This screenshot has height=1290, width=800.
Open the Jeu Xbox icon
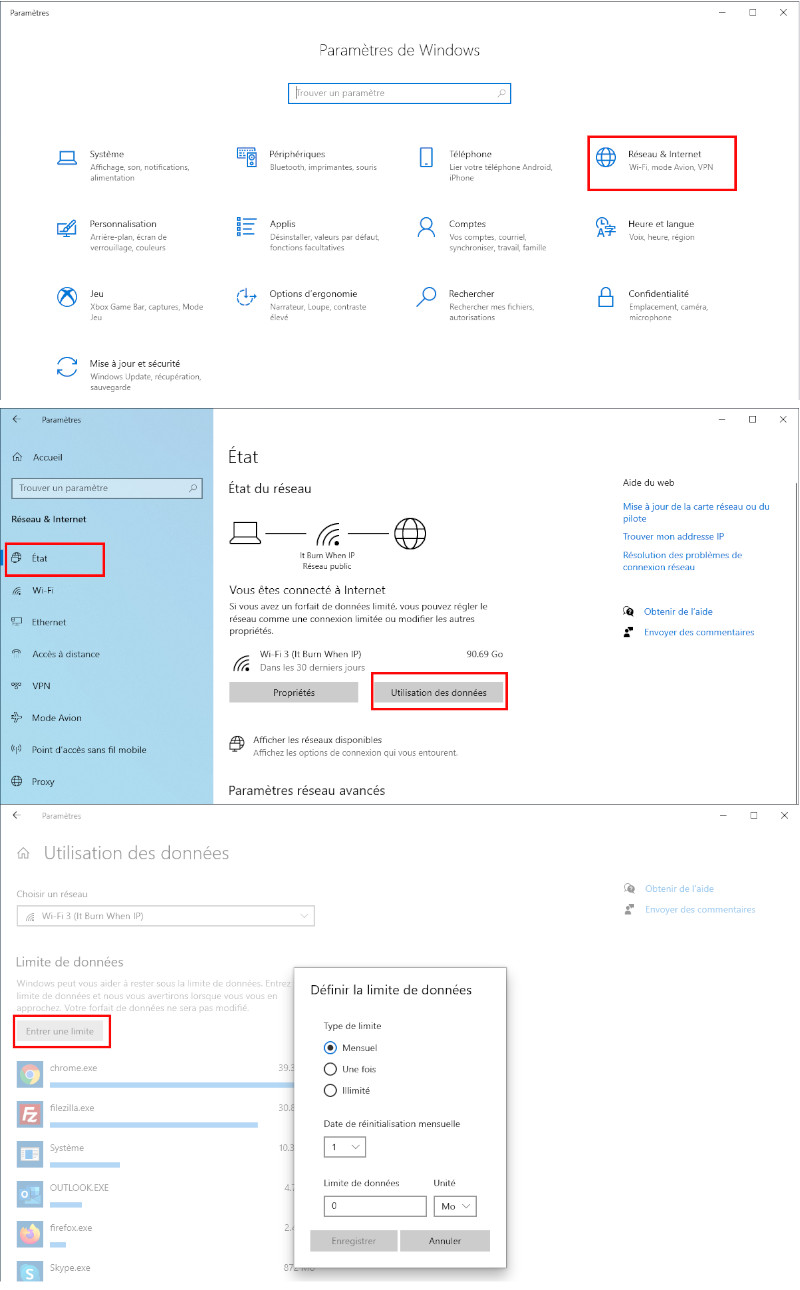67,296
